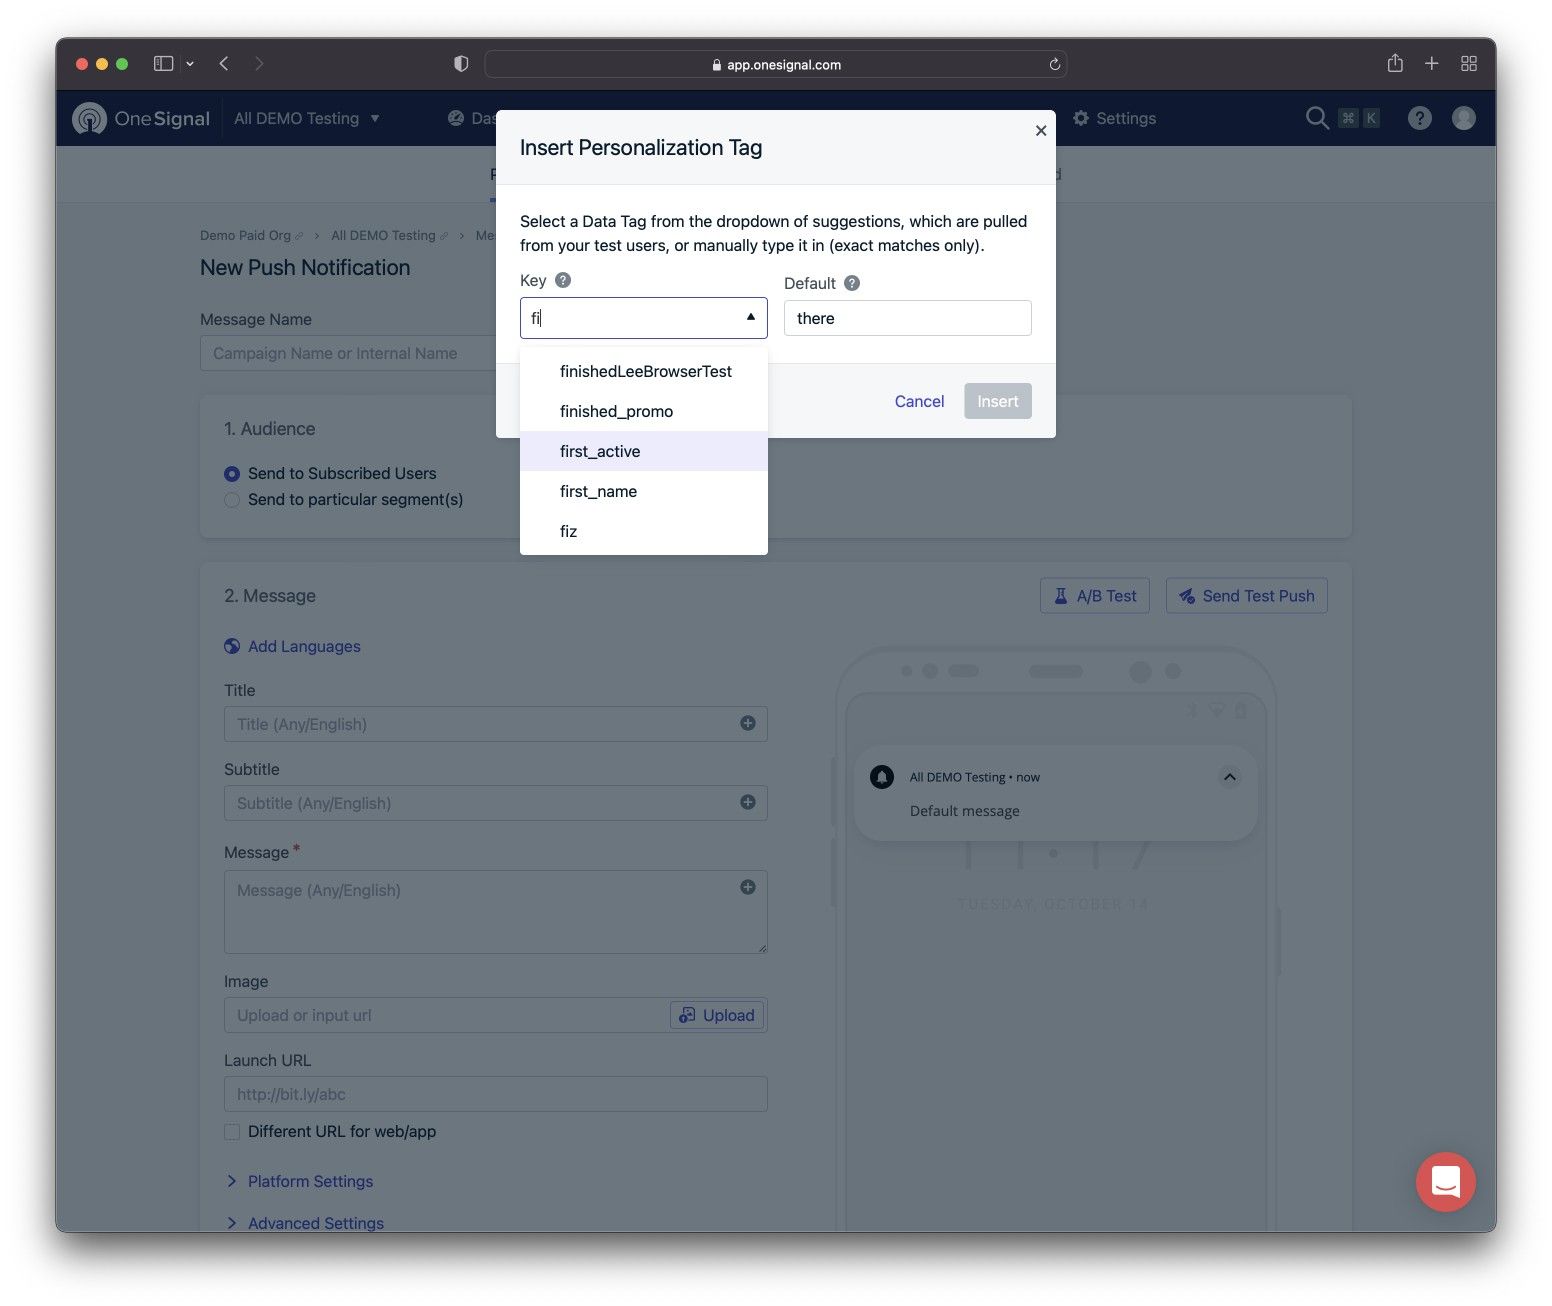1552x1306 pixels.
Task: Select Send to particular segment(s) radio
Action: (x=232, y=499)
